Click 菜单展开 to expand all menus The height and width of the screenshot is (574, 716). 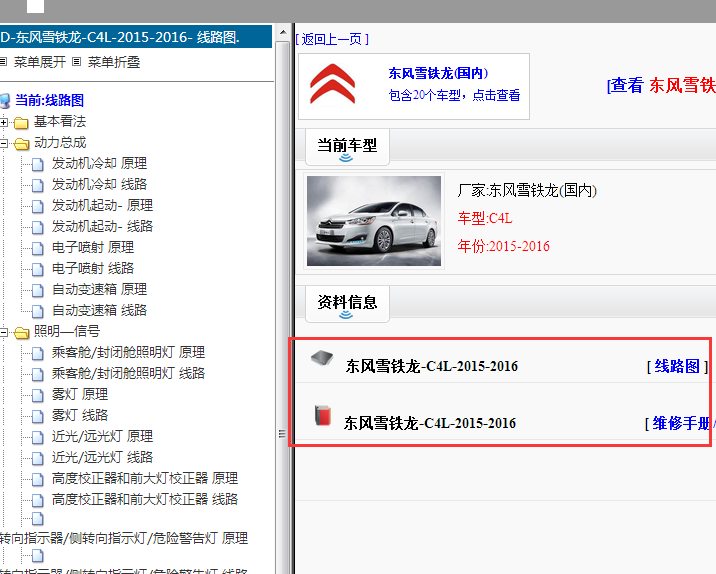tap(40, 62)
